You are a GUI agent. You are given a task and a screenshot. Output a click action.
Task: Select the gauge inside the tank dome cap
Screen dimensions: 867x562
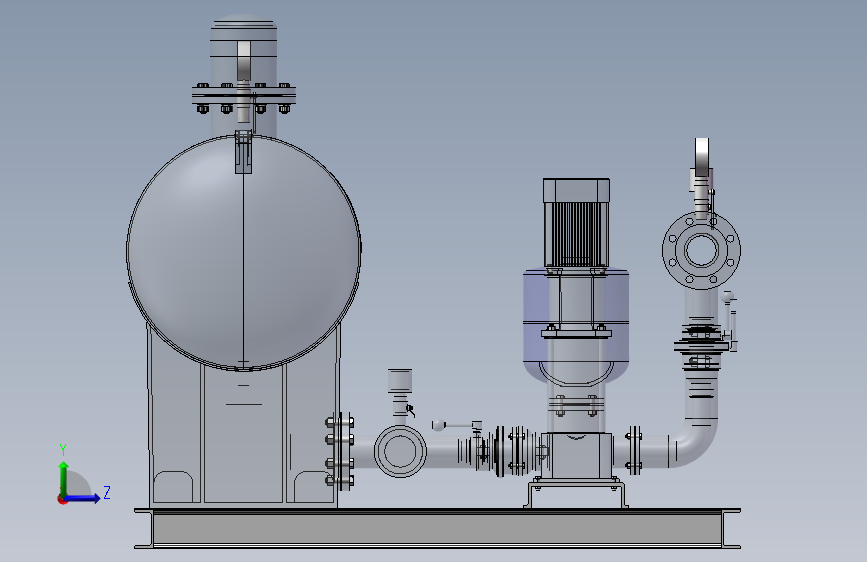[x=244, y=61]
